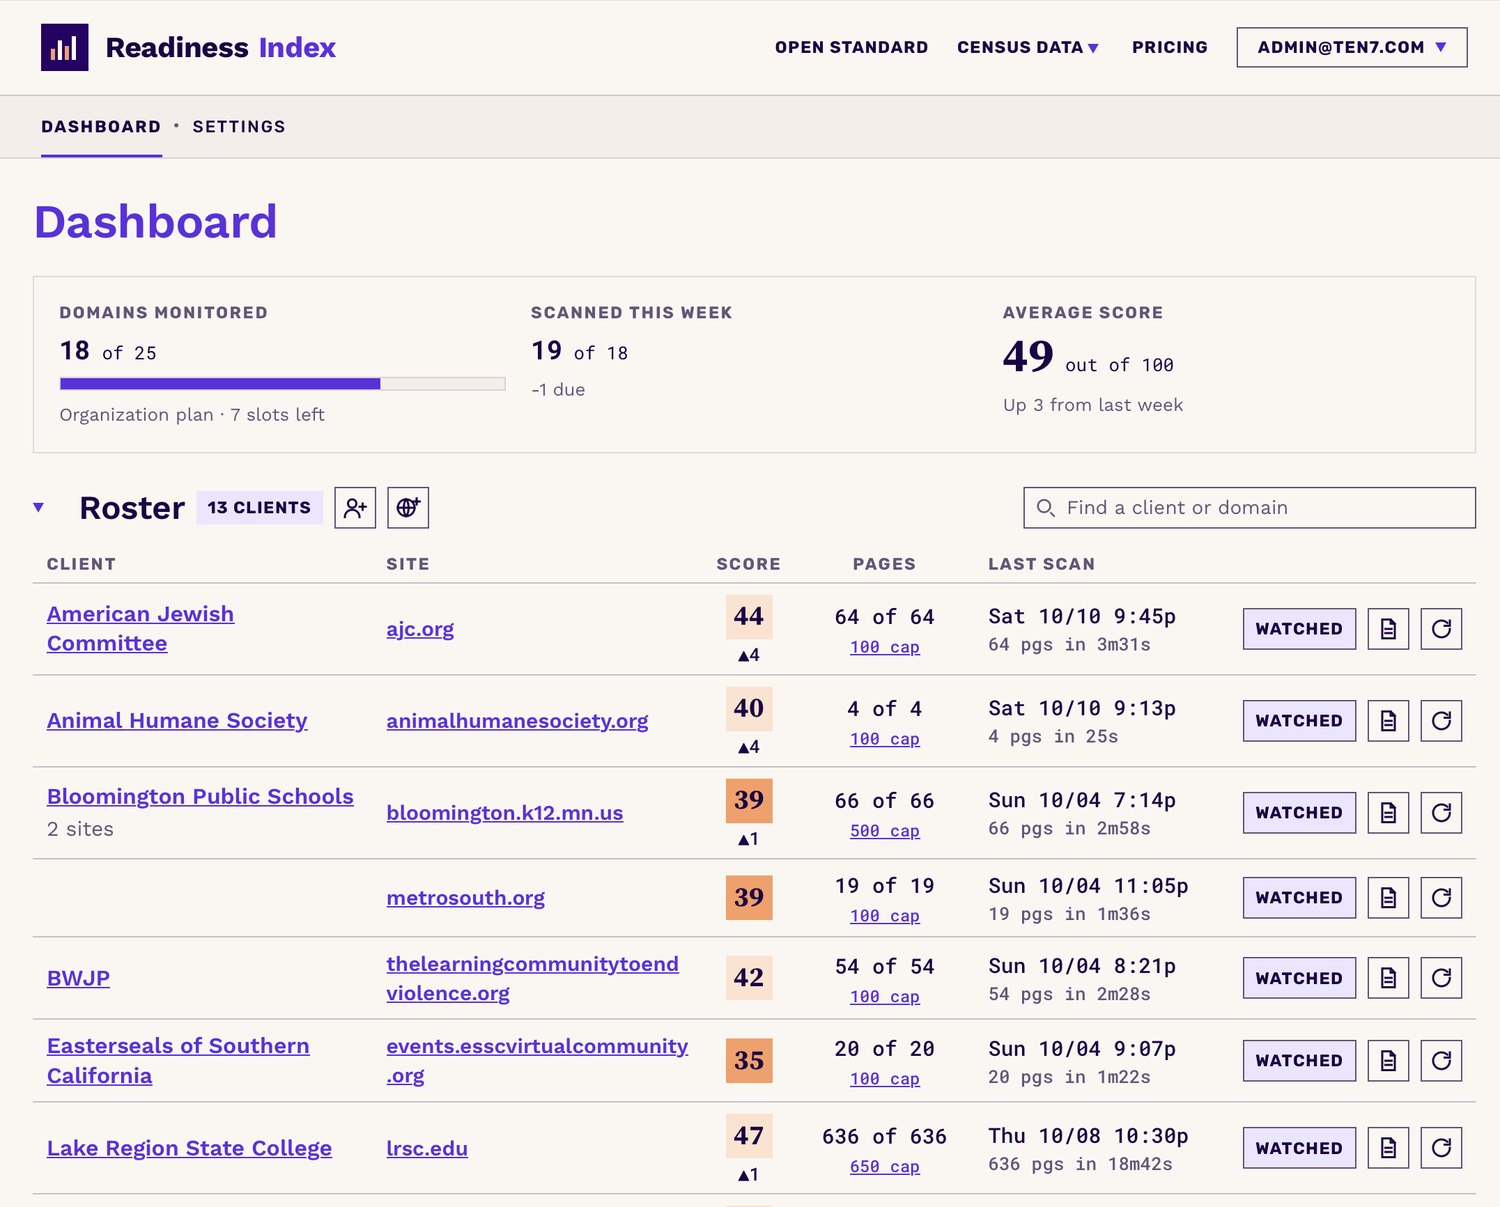Click the 13 Clients count badge
1500x1207 pixels.
(259, 508)
